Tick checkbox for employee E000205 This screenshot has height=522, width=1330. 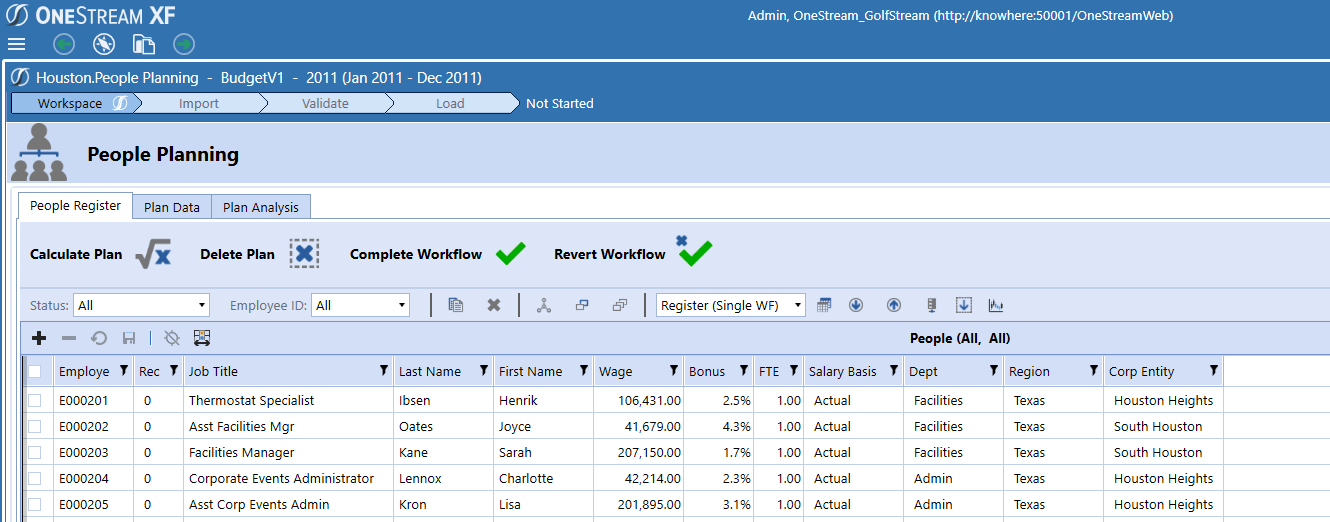[x=35, y=504]
